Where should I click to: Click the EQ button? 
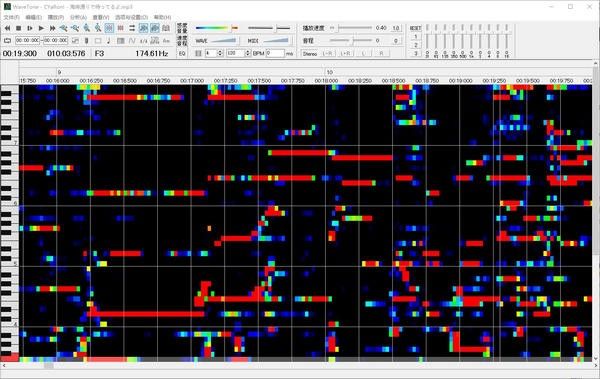point(182,53)
